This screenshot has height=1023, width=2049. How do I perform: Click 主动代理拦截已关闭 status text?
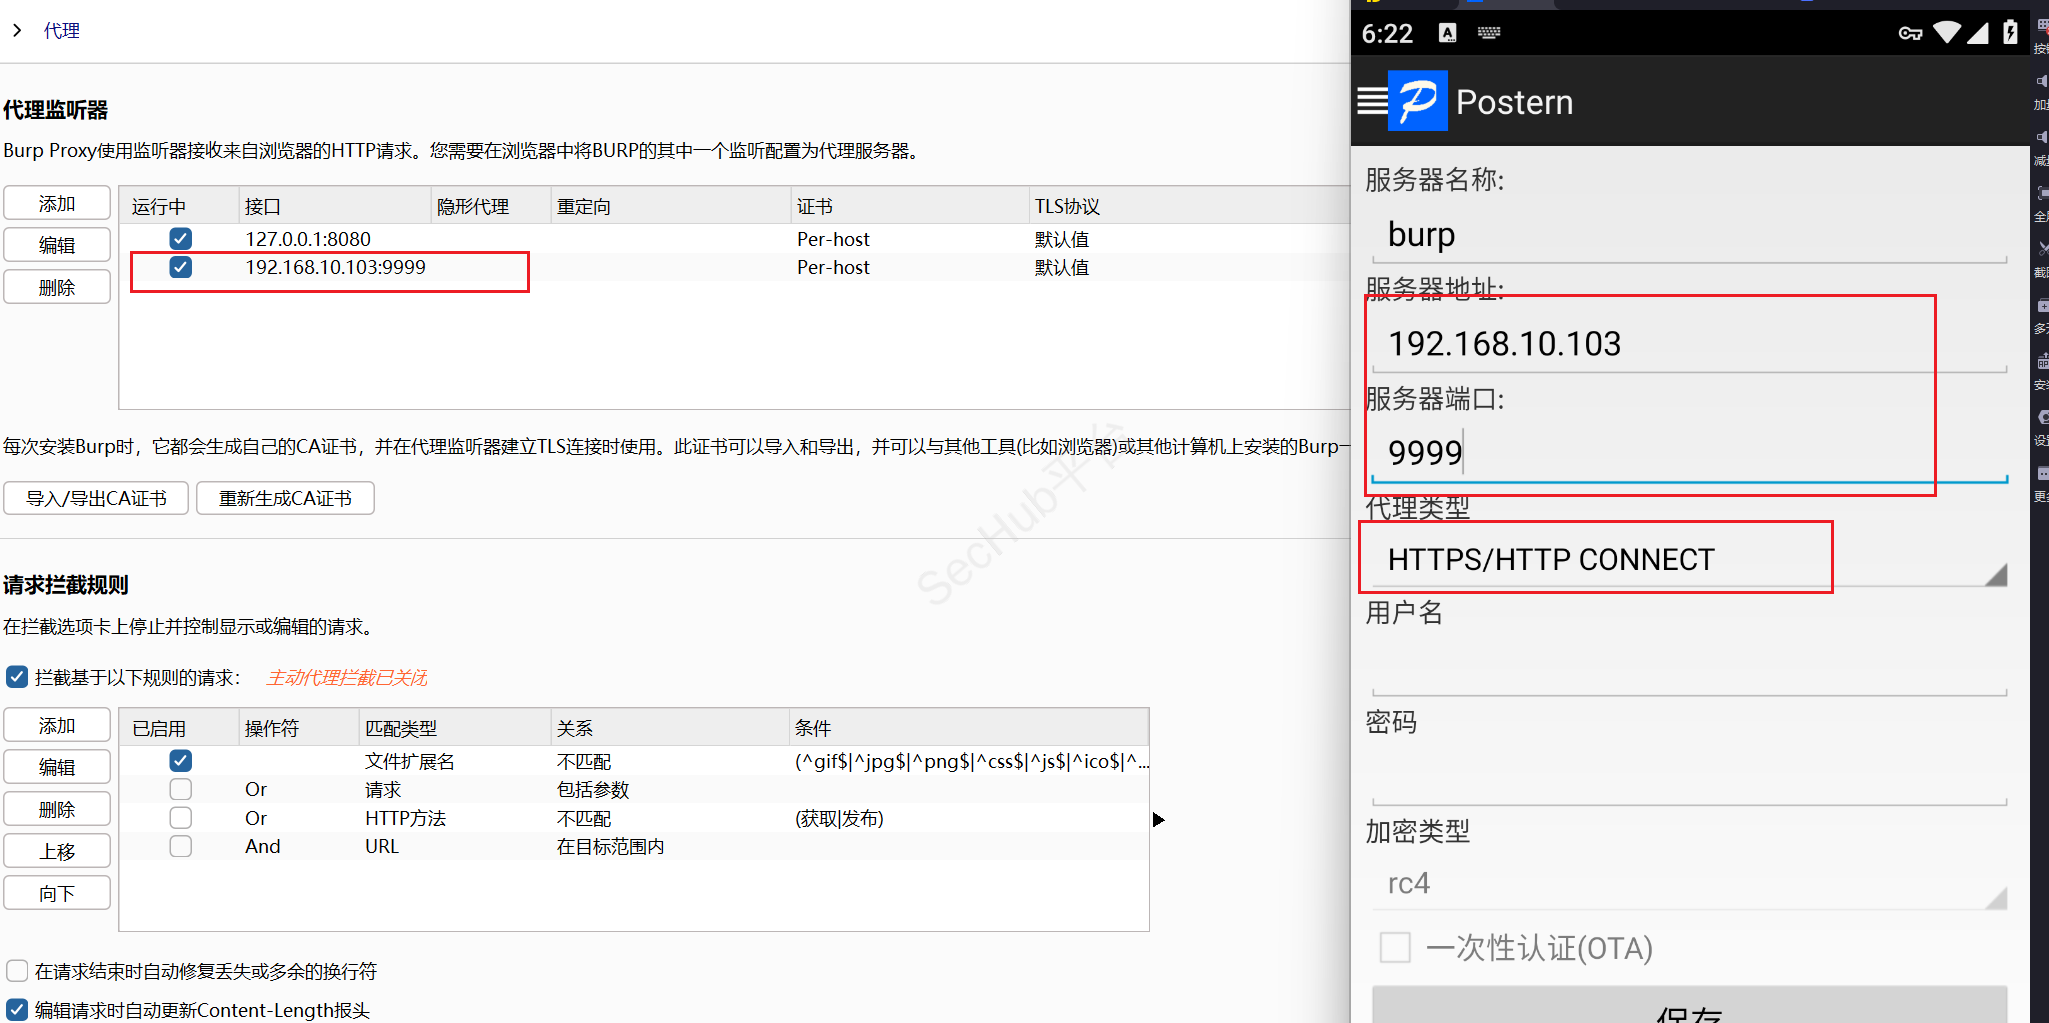point(347,678)
